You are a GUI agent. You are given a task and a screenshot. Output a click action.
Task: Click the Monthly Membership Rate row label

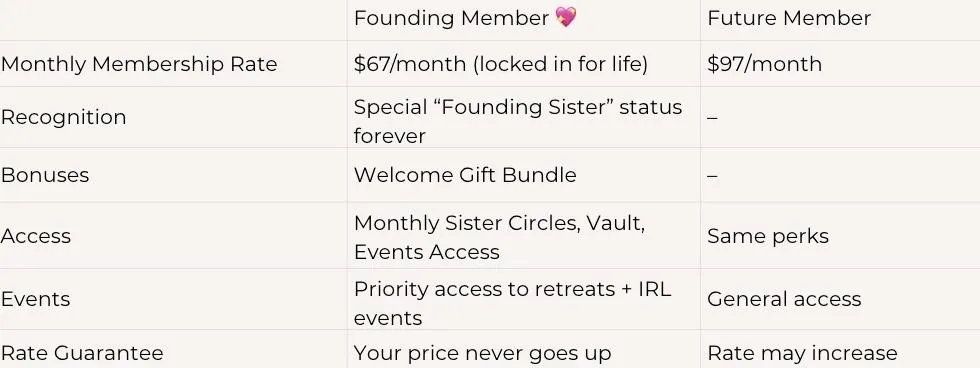pyautogui.click(x=139, y=64)
